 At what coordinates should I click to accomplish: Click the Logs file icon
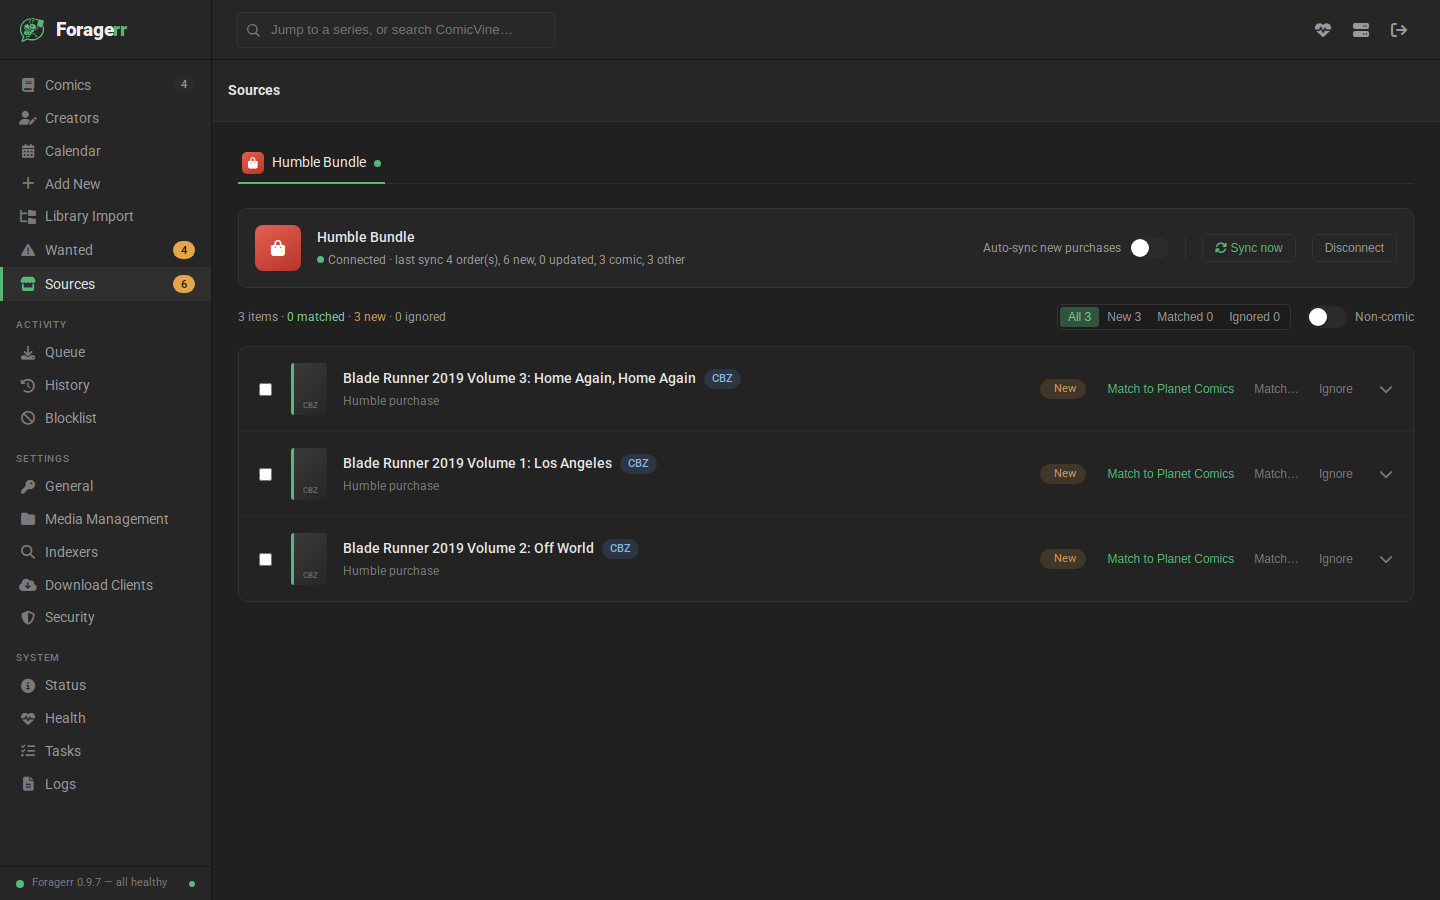point(28,784)
